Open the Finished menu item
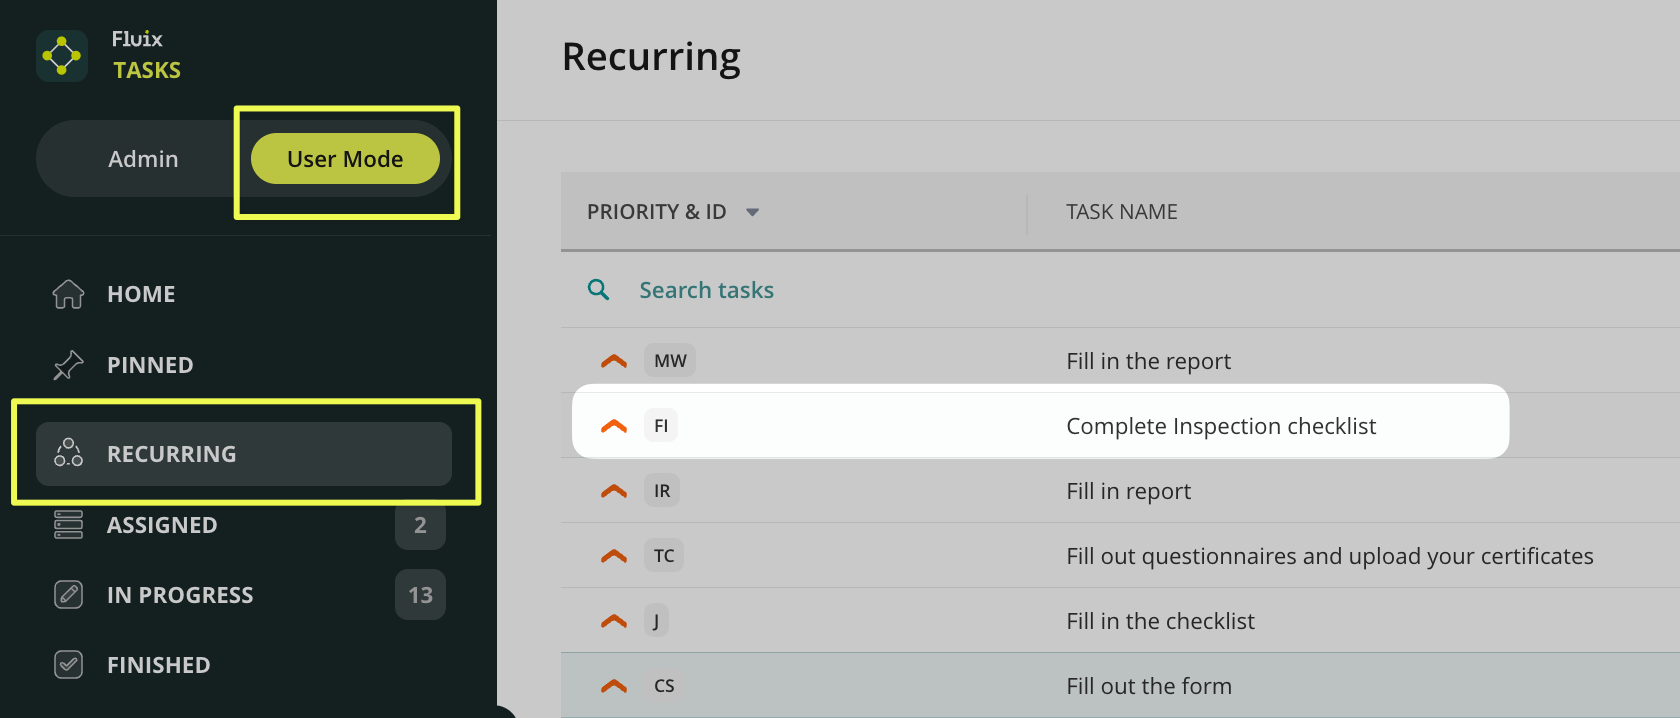The image size is (1680, 718). click(159, 665)
